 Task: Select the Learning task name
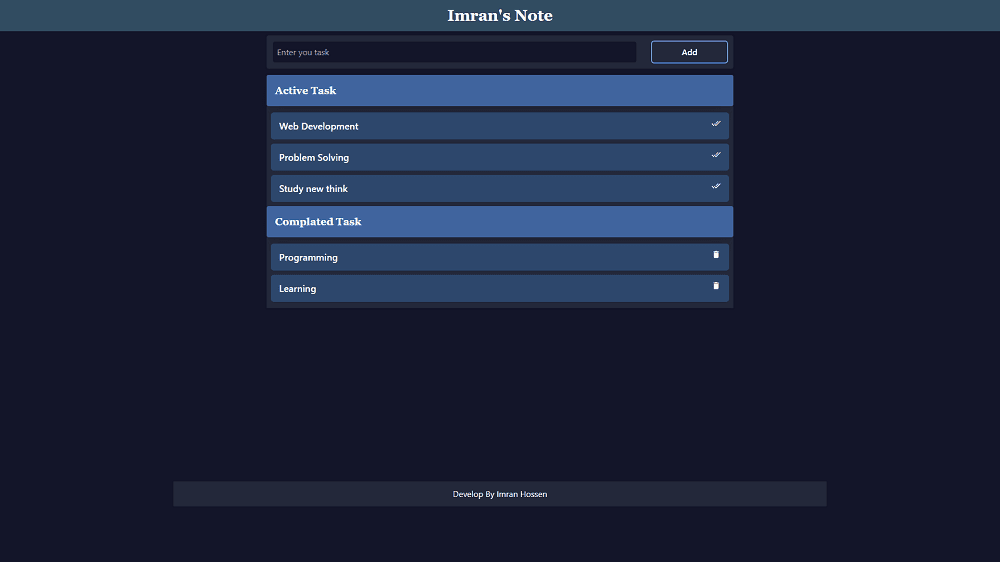(x=297, y=289)
